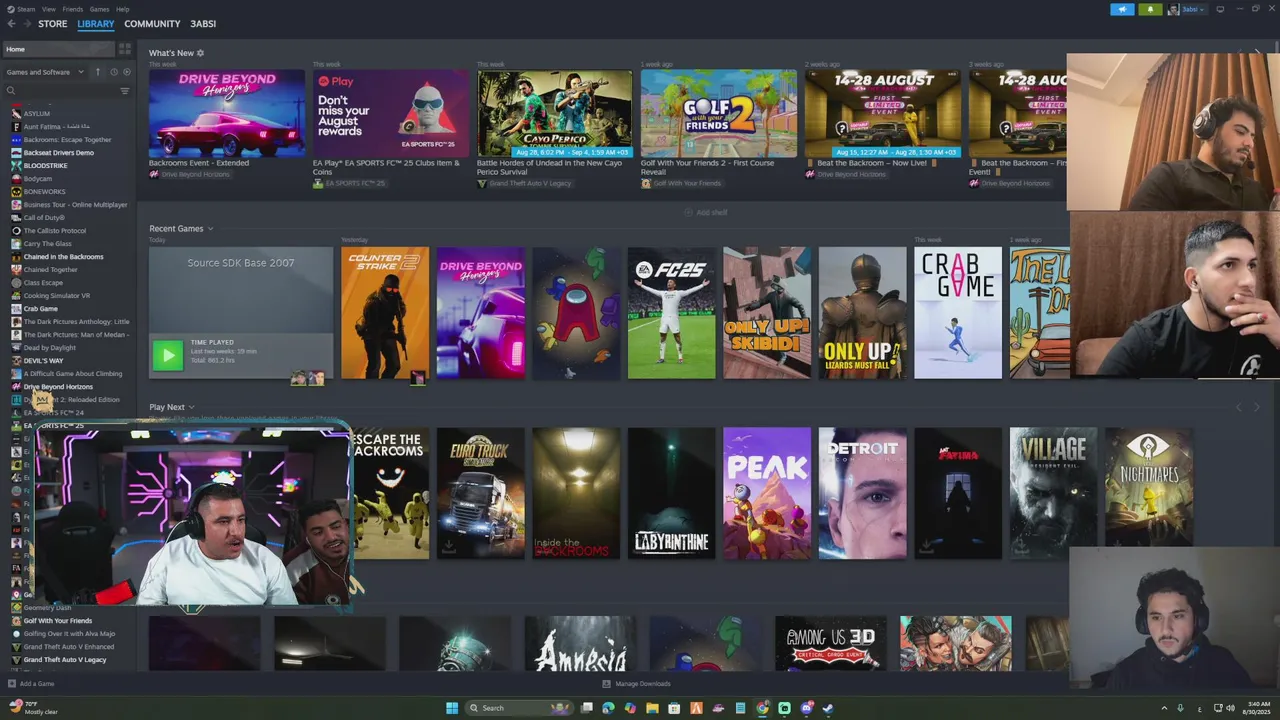Expand the Recent Games shelf dropdown
The image size is (1280, 720).
210,229
